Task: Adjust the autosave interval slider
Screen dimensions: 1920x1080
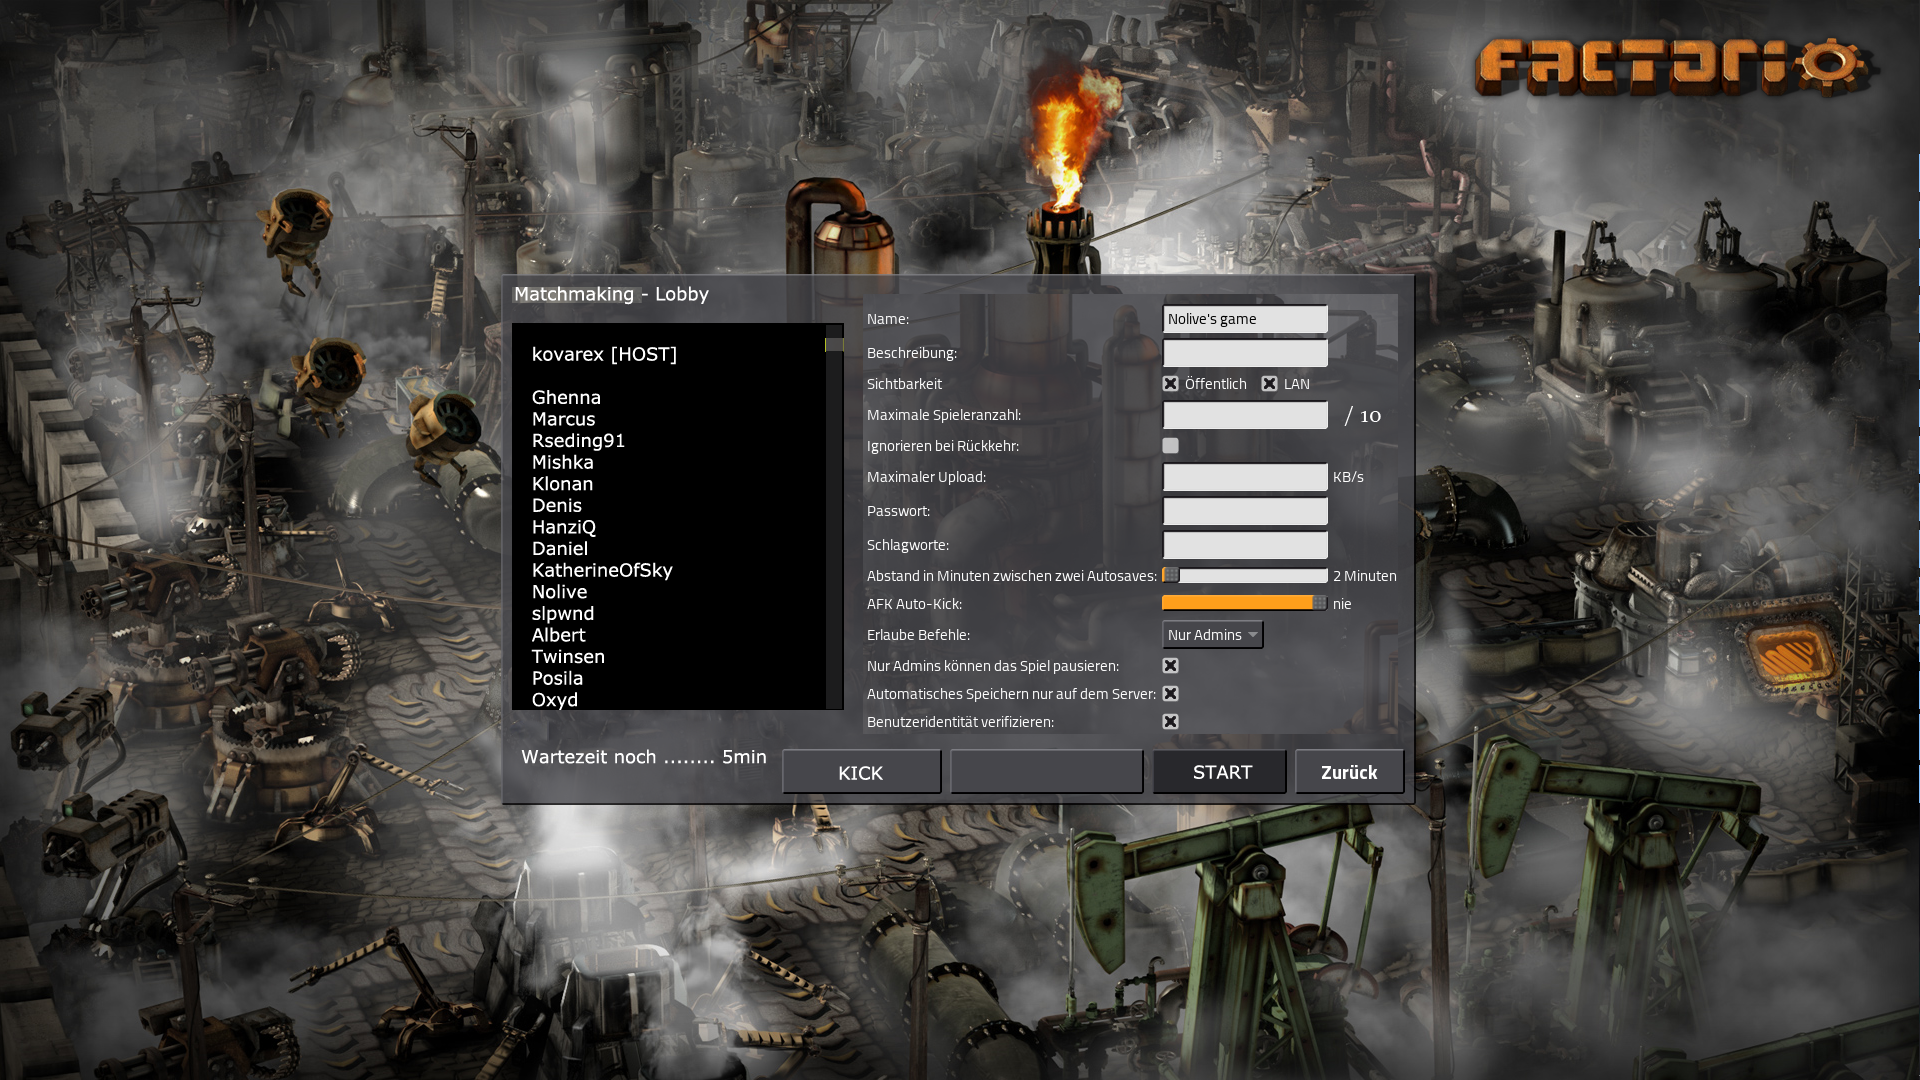Action: click(1245, 576)
